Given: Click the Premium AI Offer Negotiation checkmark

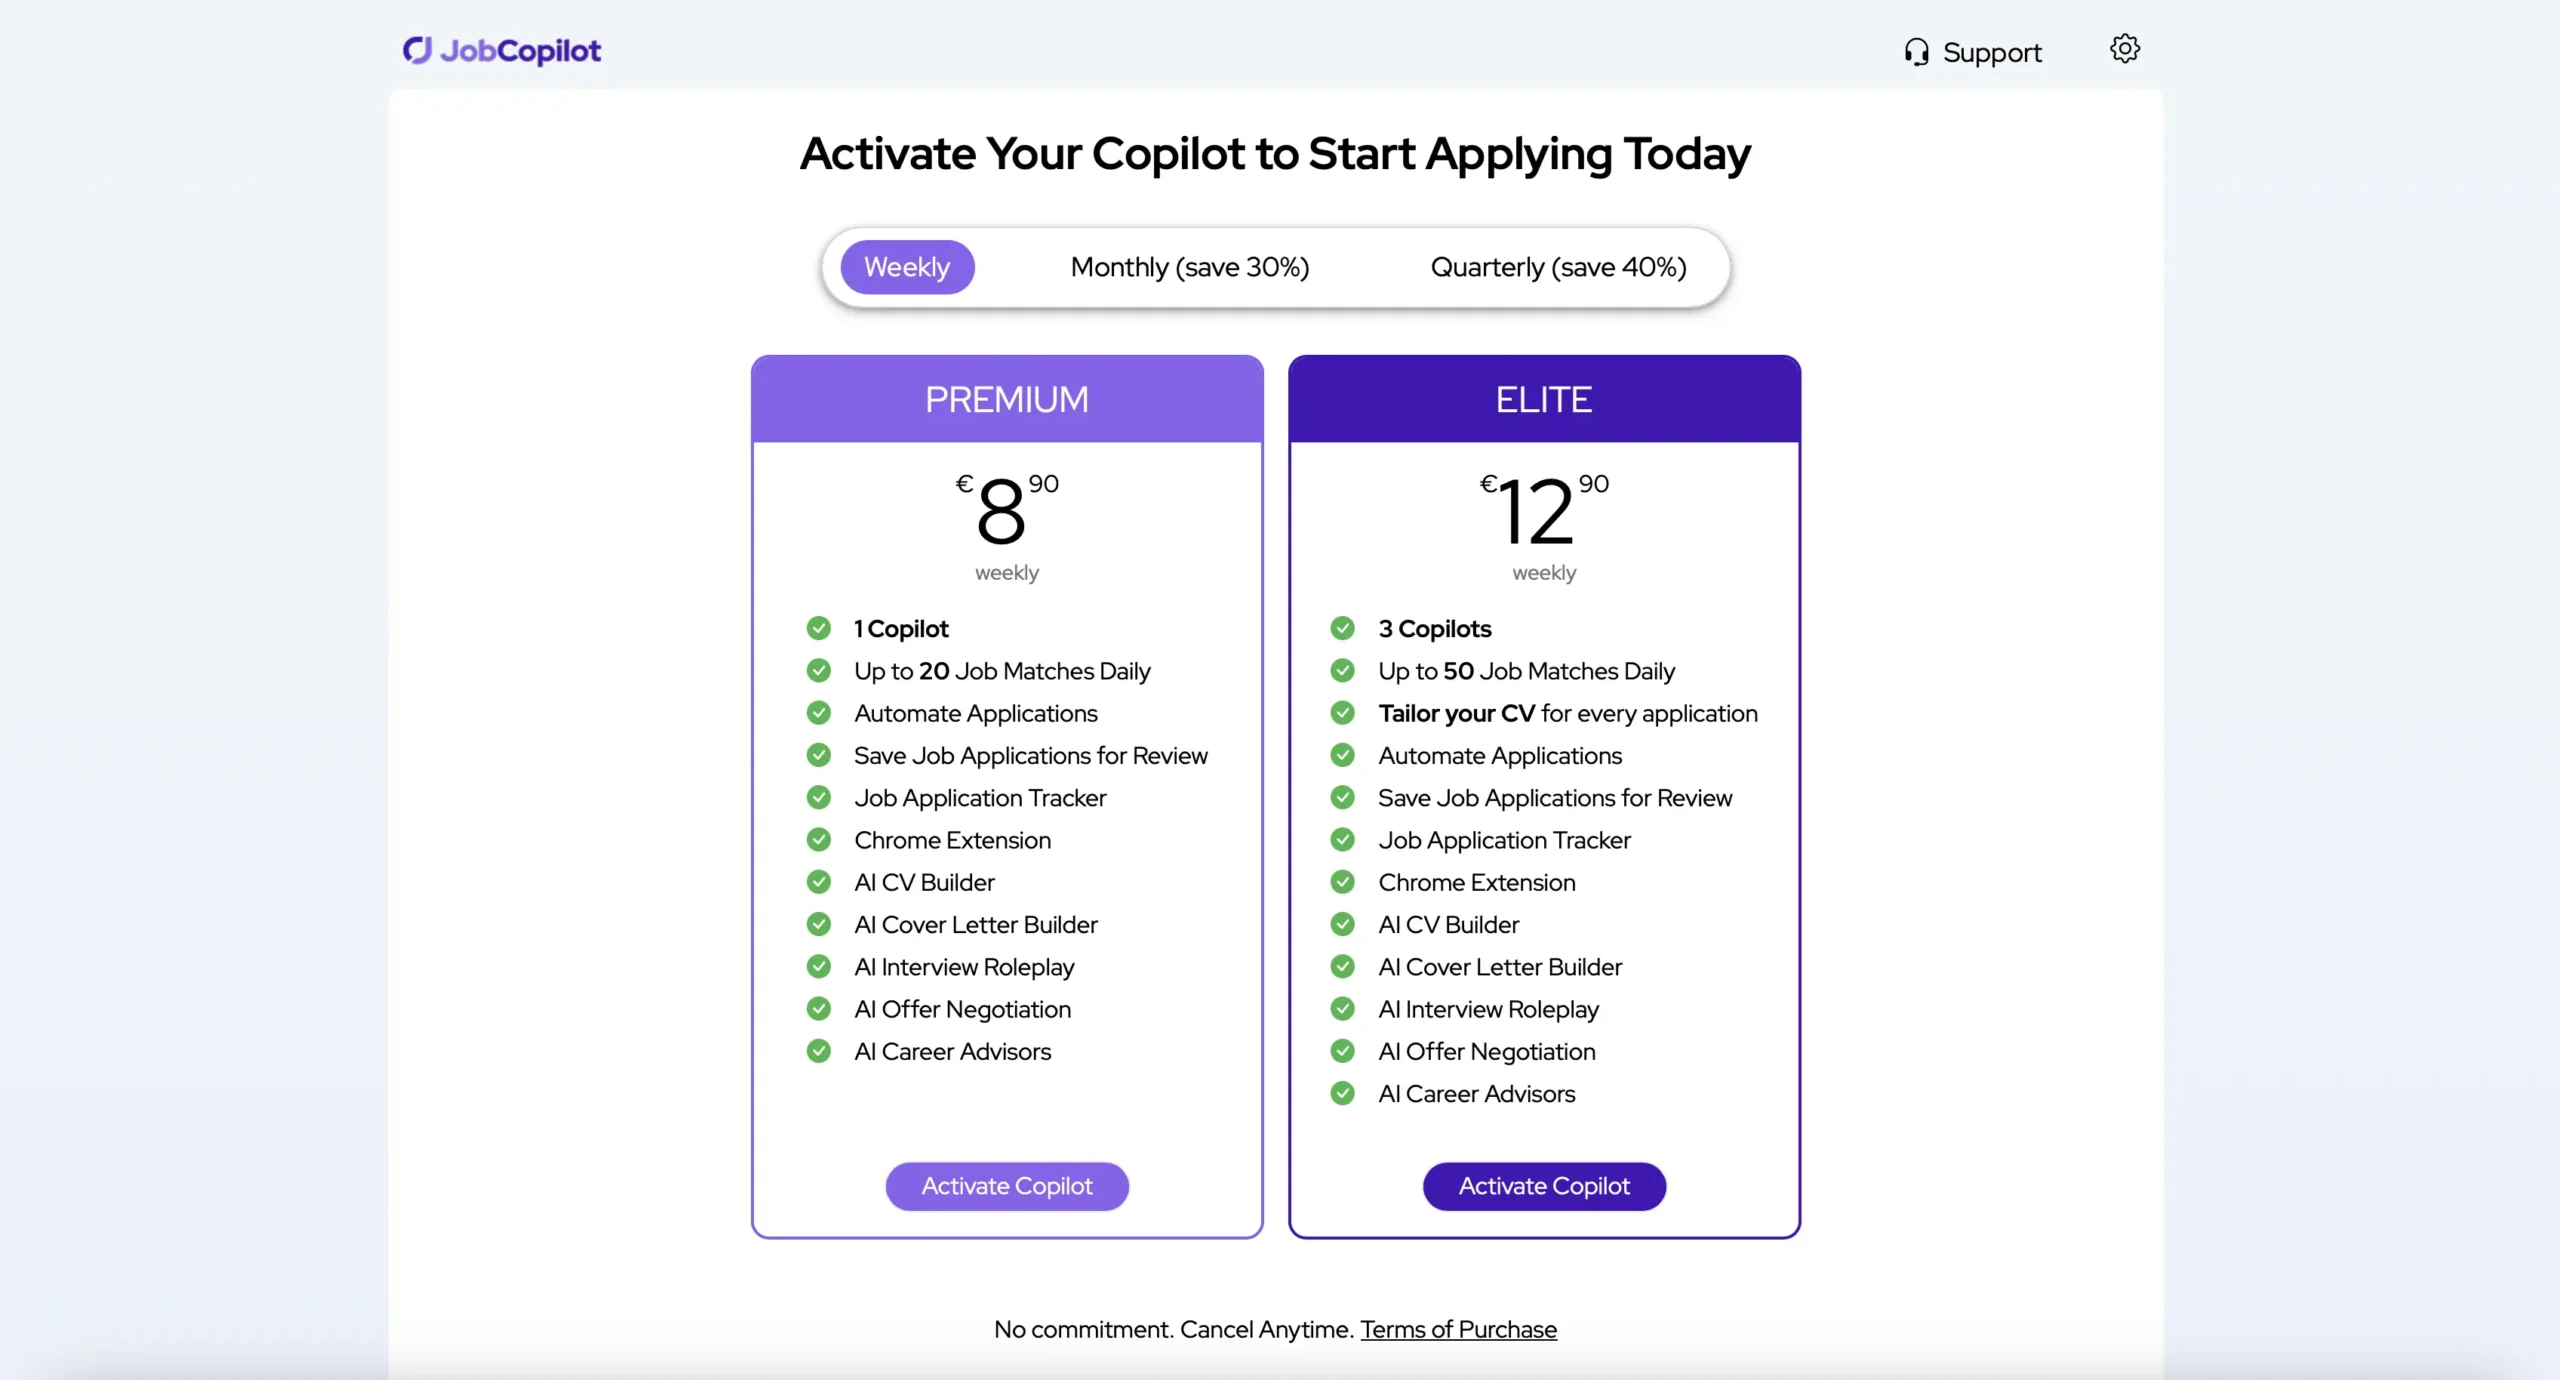Looking at the screenshot, I should tap(819, 1009).
